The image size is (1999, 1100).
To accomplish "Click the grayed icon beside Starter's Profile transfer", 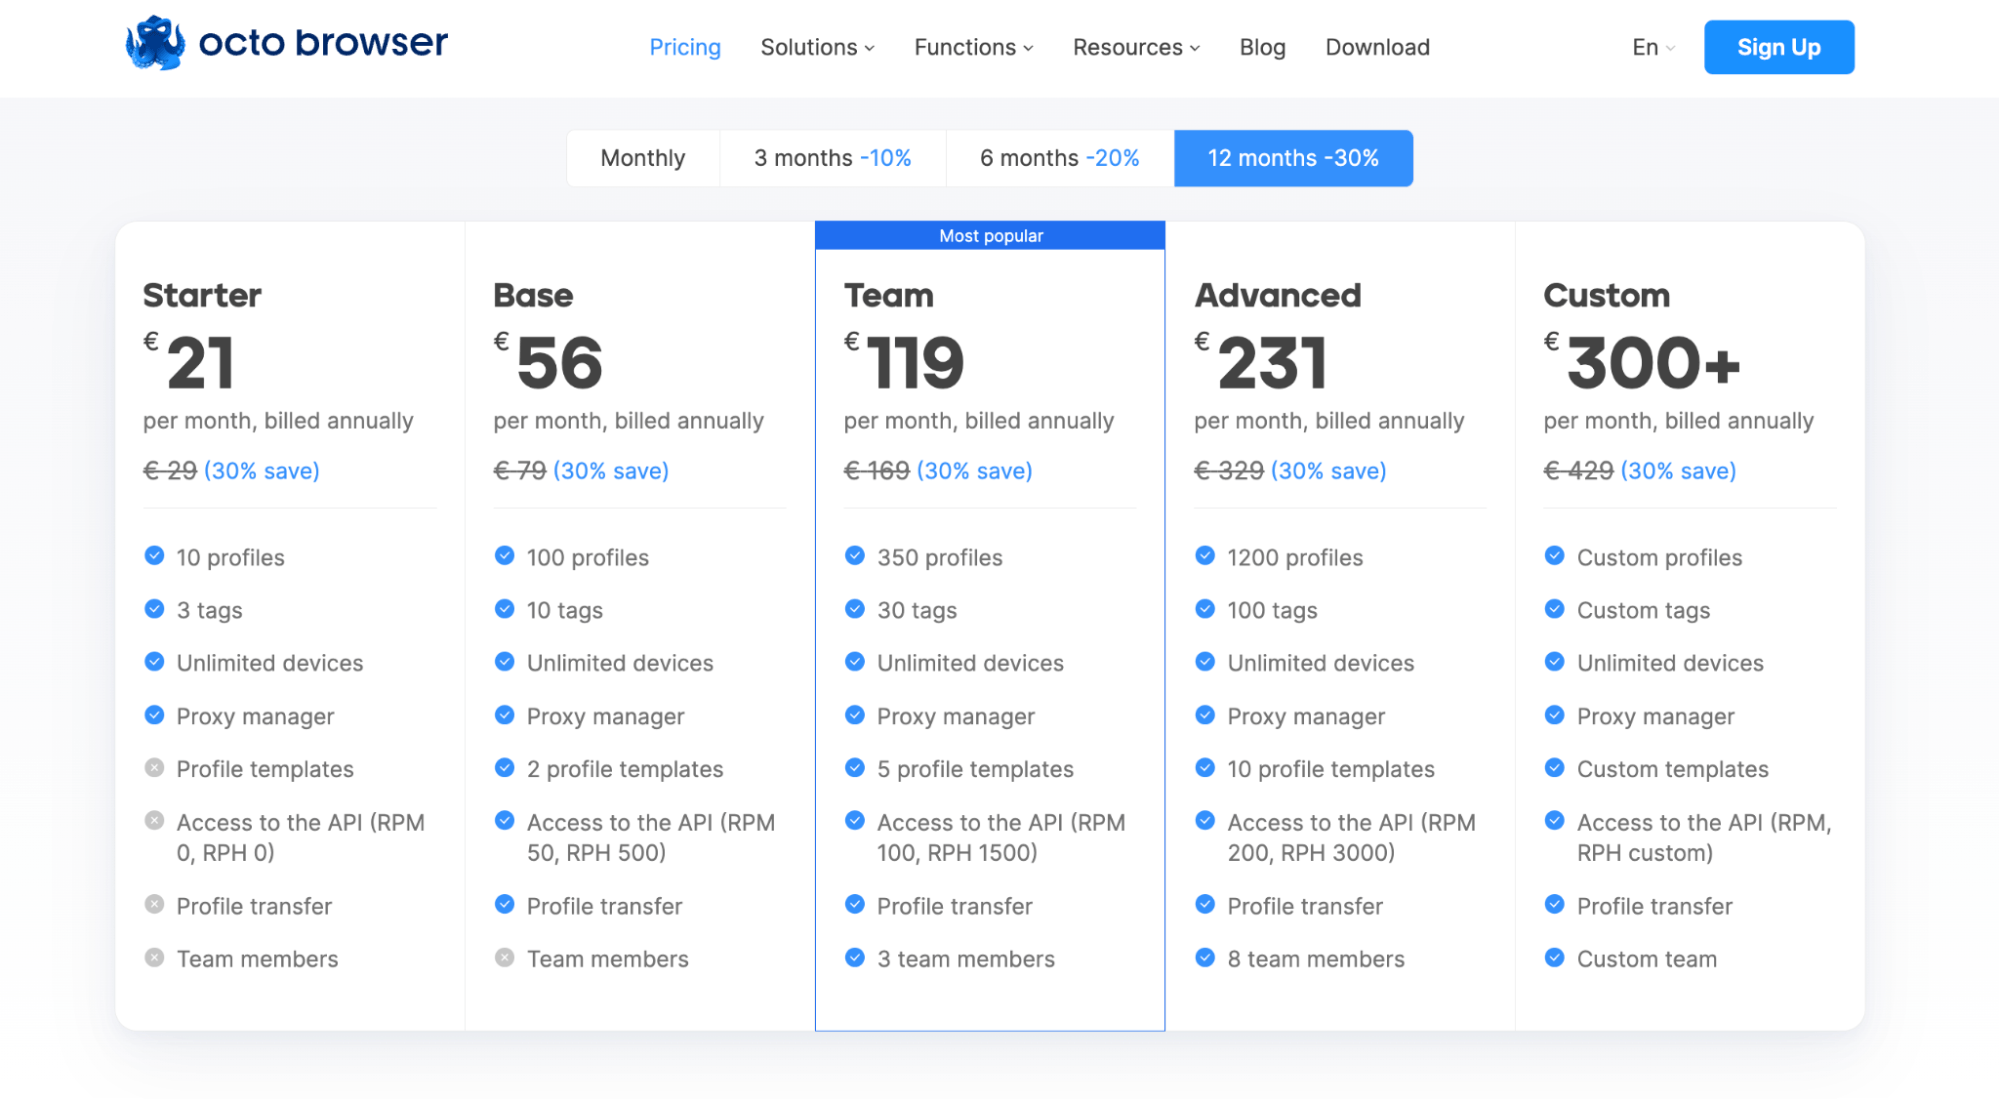I will point(155,904).
